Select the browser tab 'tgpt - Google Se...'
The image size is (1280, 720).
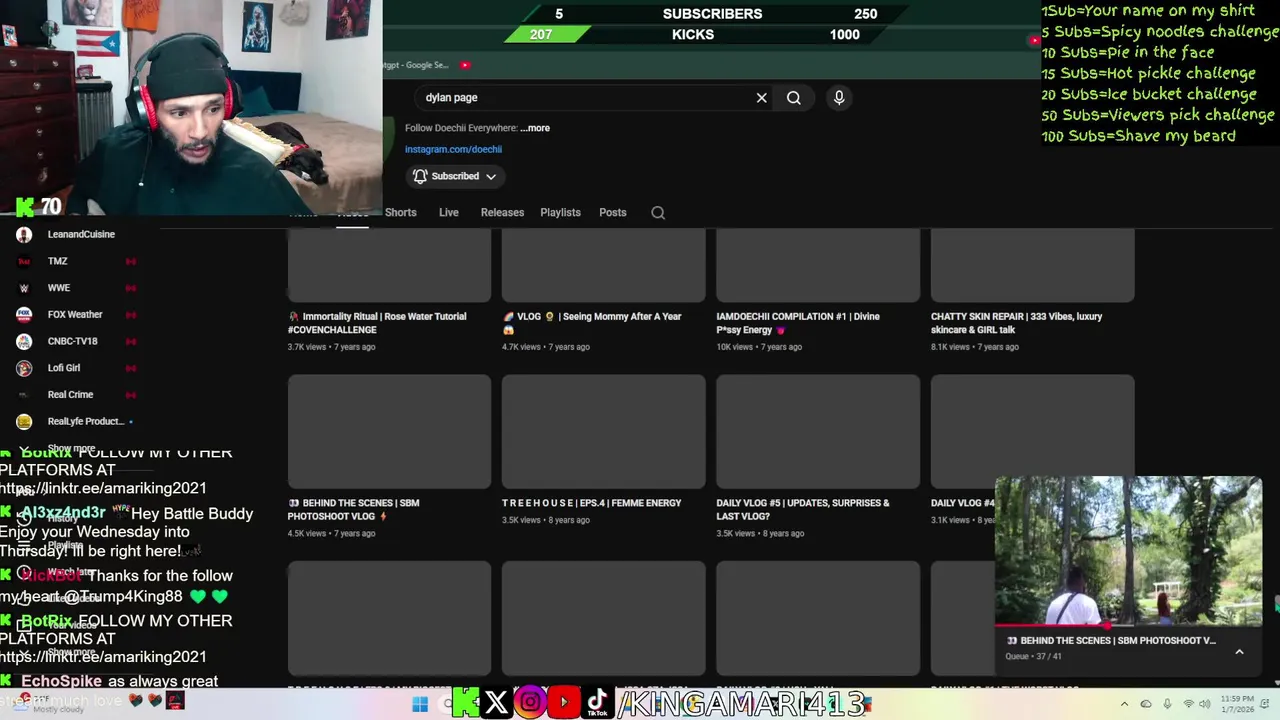pos(418,65)
